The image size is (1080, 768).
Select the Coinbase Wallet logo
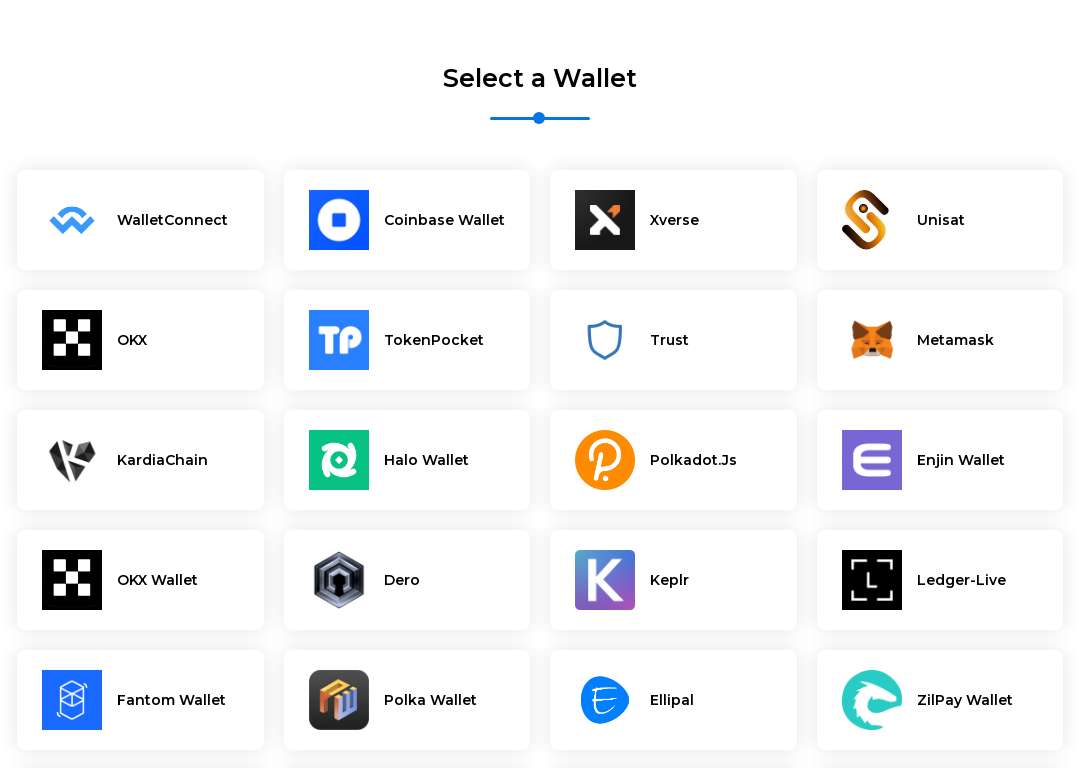click(338, 220)
